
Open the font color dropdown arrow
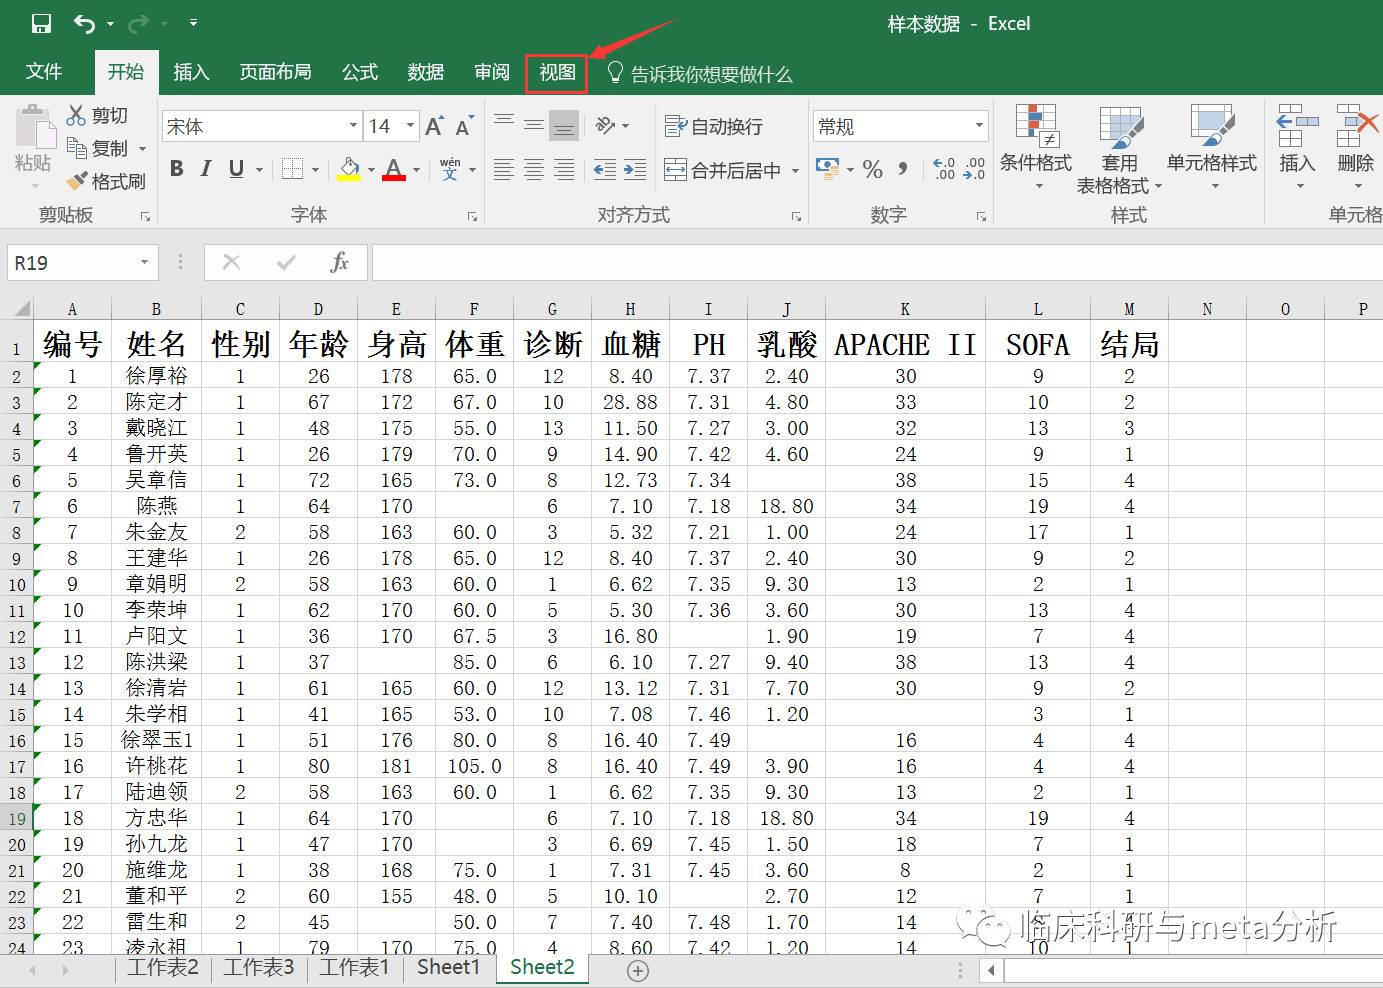(x=417, y=170)
